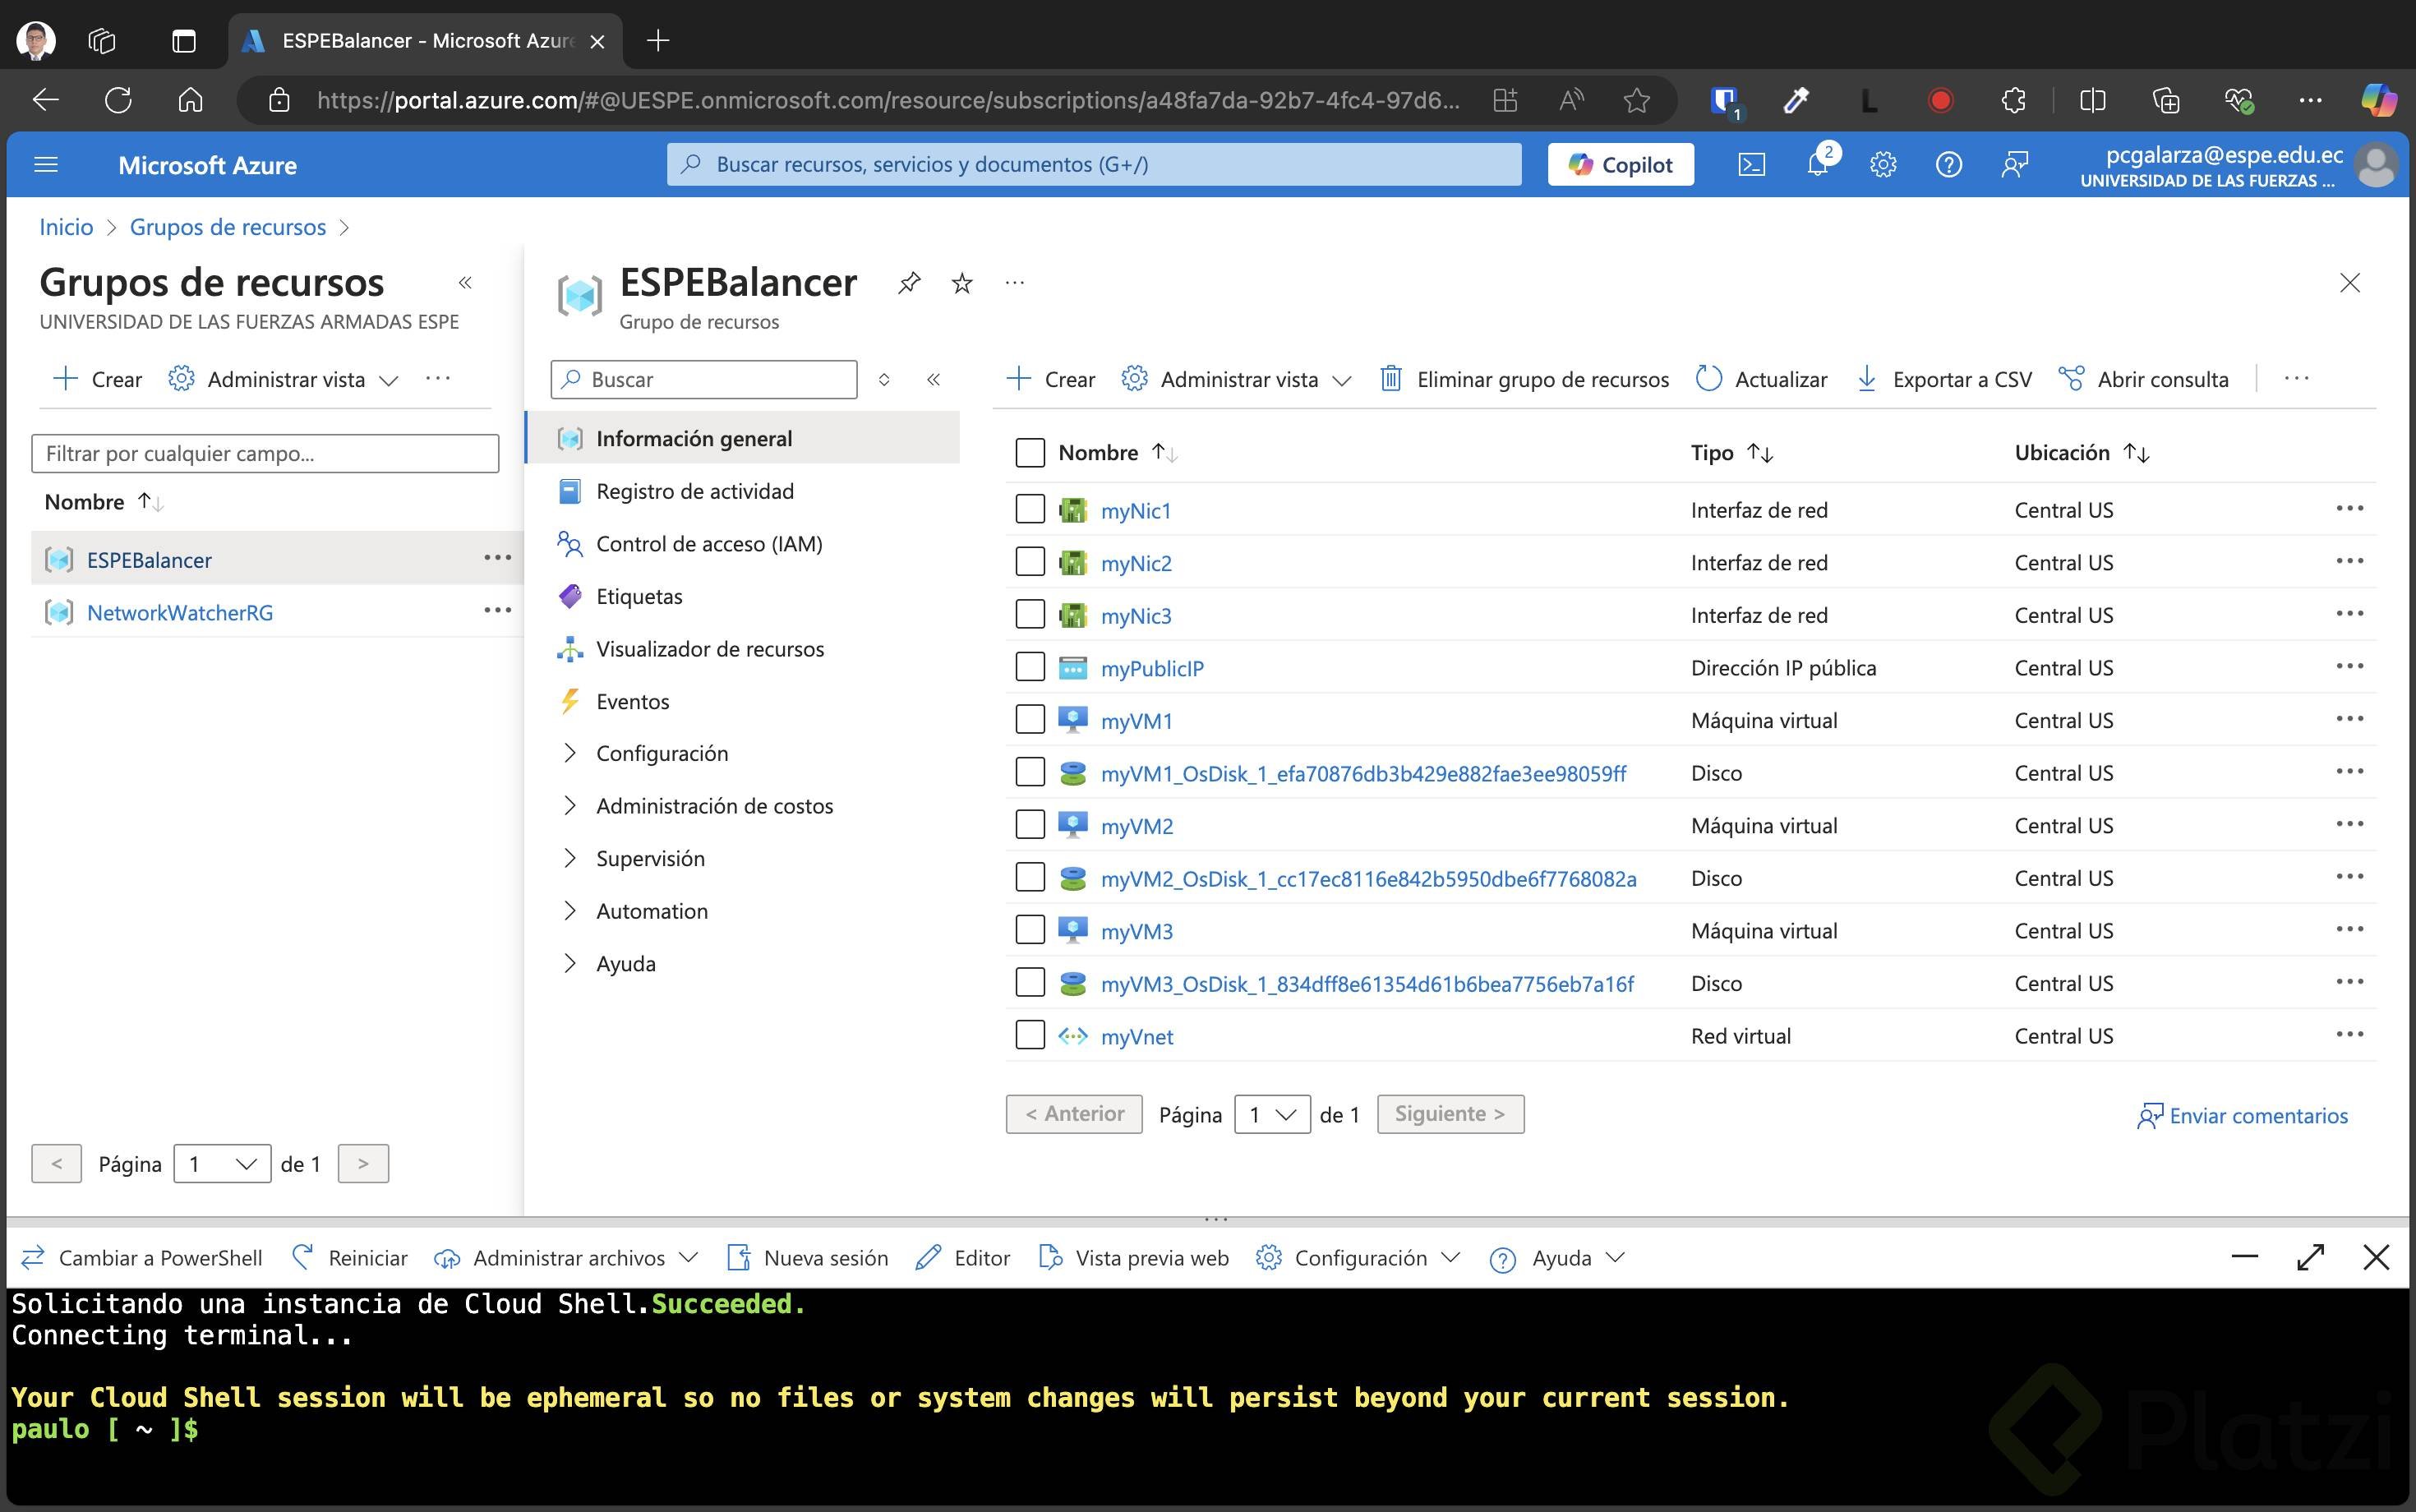Screen dimensions: 2416x1512
Task: Open Cloud Shell from the Azure header
Action: pyautogui.click(x=1751, y=165)
